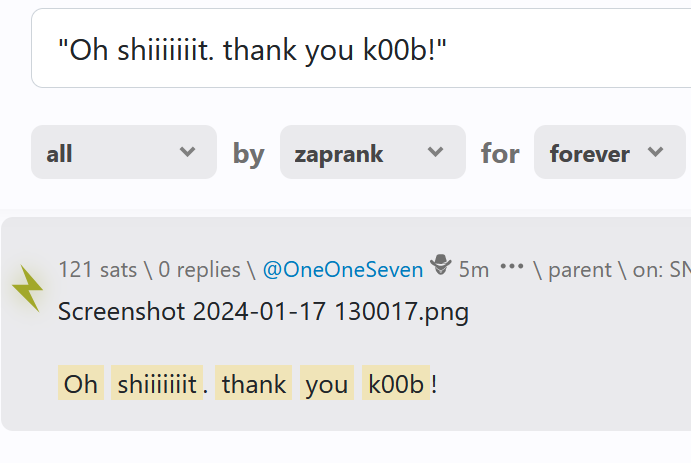
Task: Expand the "all" type filter dropdown
Action: (x=123, y=153)
